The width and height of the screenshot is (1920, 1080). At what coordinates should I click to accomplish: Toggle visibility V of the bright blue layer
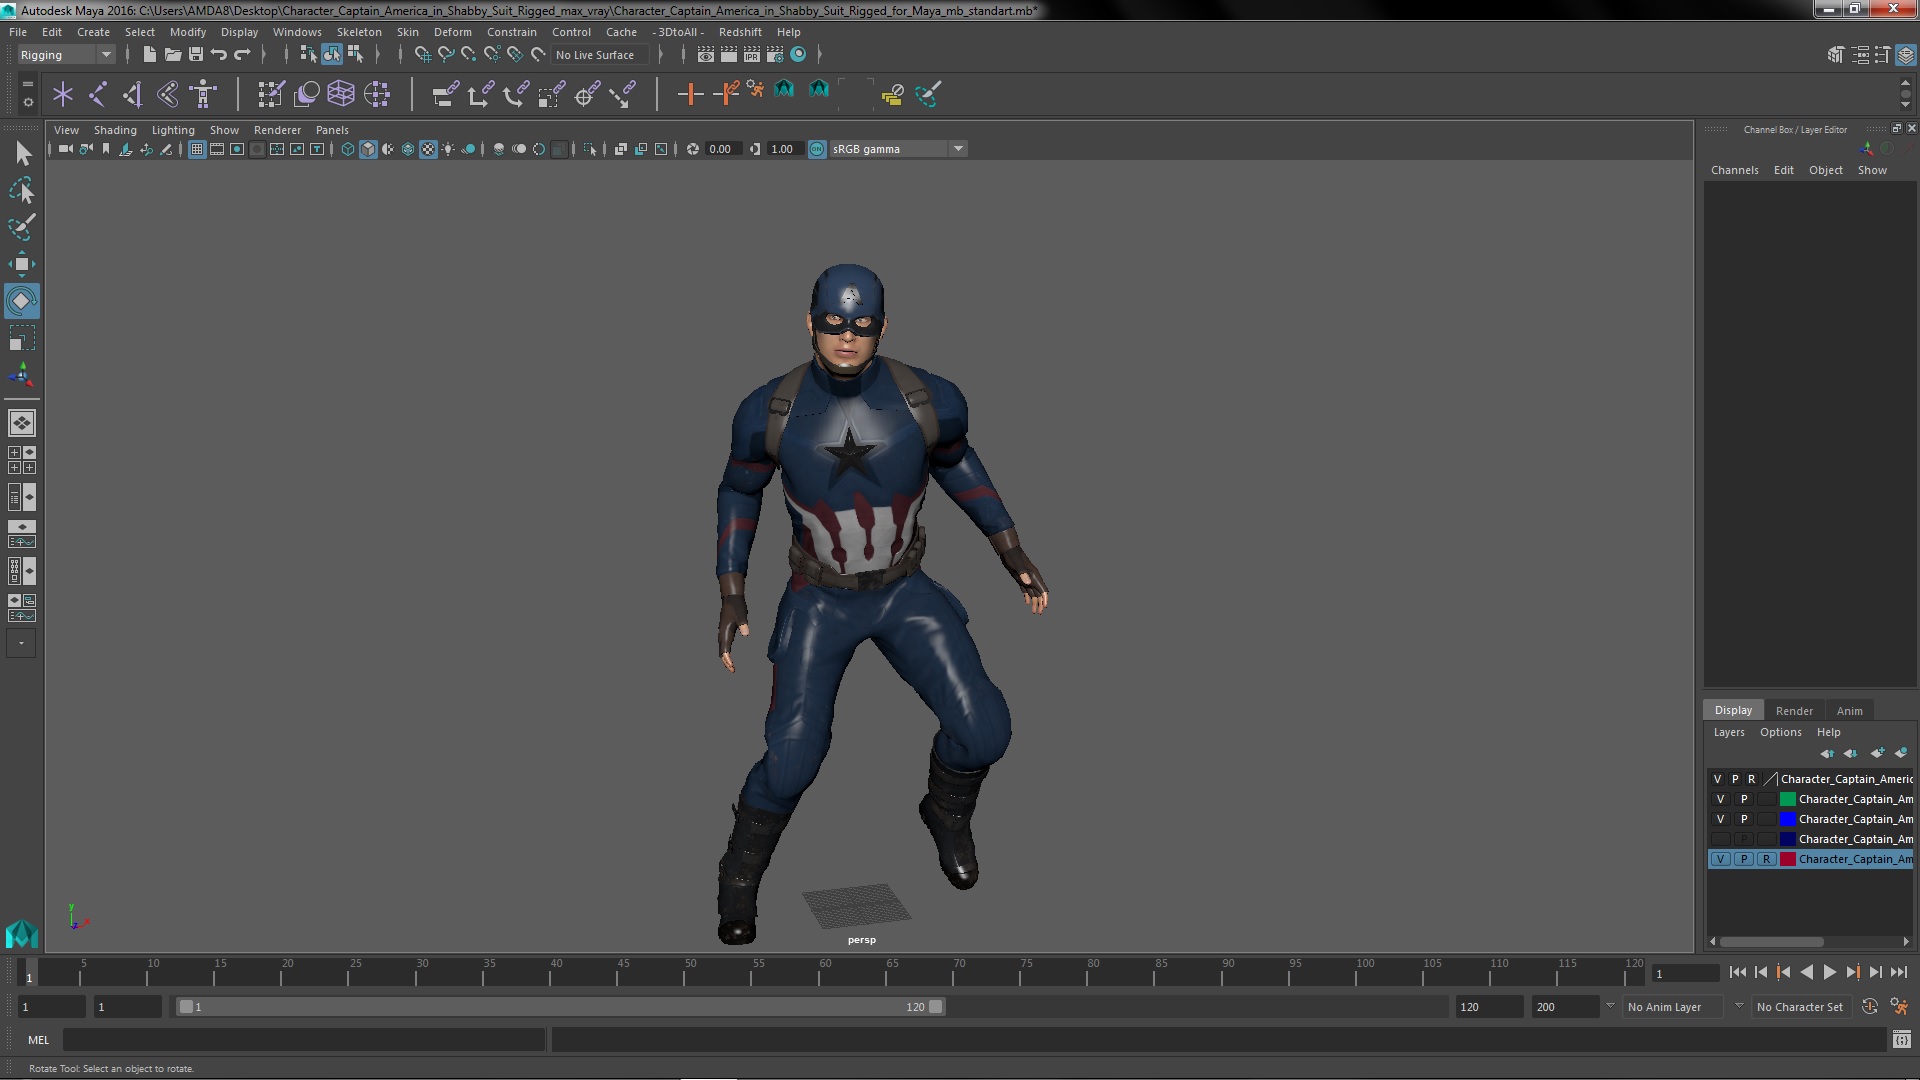coord(1720,819)
